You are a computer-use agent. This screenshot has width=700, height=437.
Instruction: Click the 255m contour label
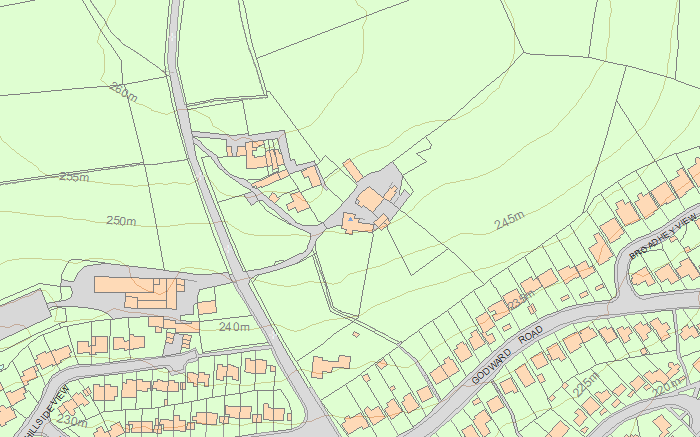pyautogui.click(x=74, y=177)
